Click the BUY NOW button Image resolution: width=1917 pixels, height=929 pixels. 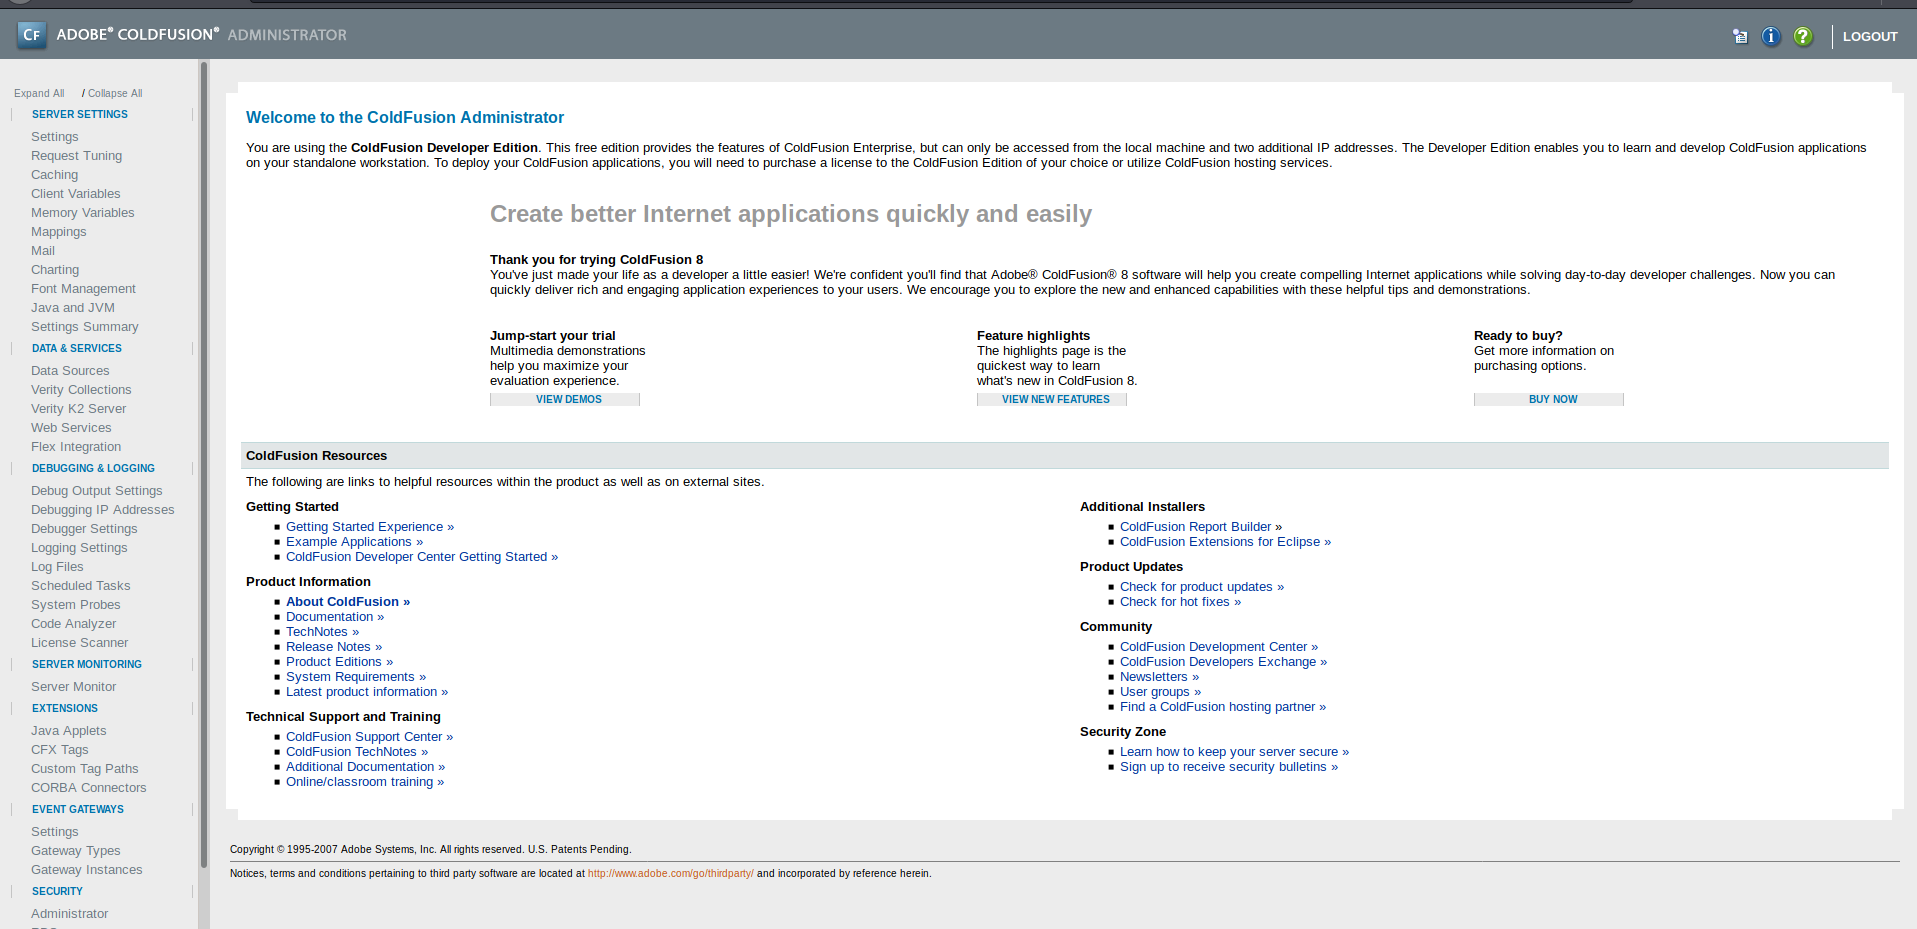(x=1549, y=399)
